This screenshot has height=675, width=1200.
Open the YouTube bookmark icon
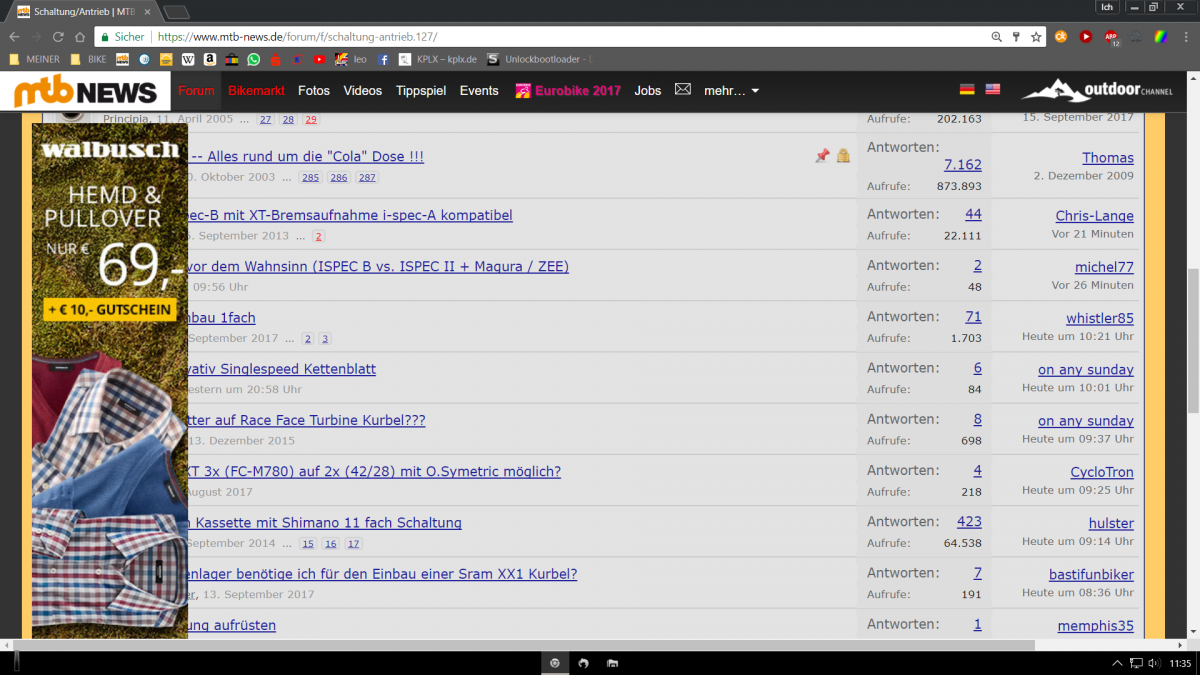[319, 59]
